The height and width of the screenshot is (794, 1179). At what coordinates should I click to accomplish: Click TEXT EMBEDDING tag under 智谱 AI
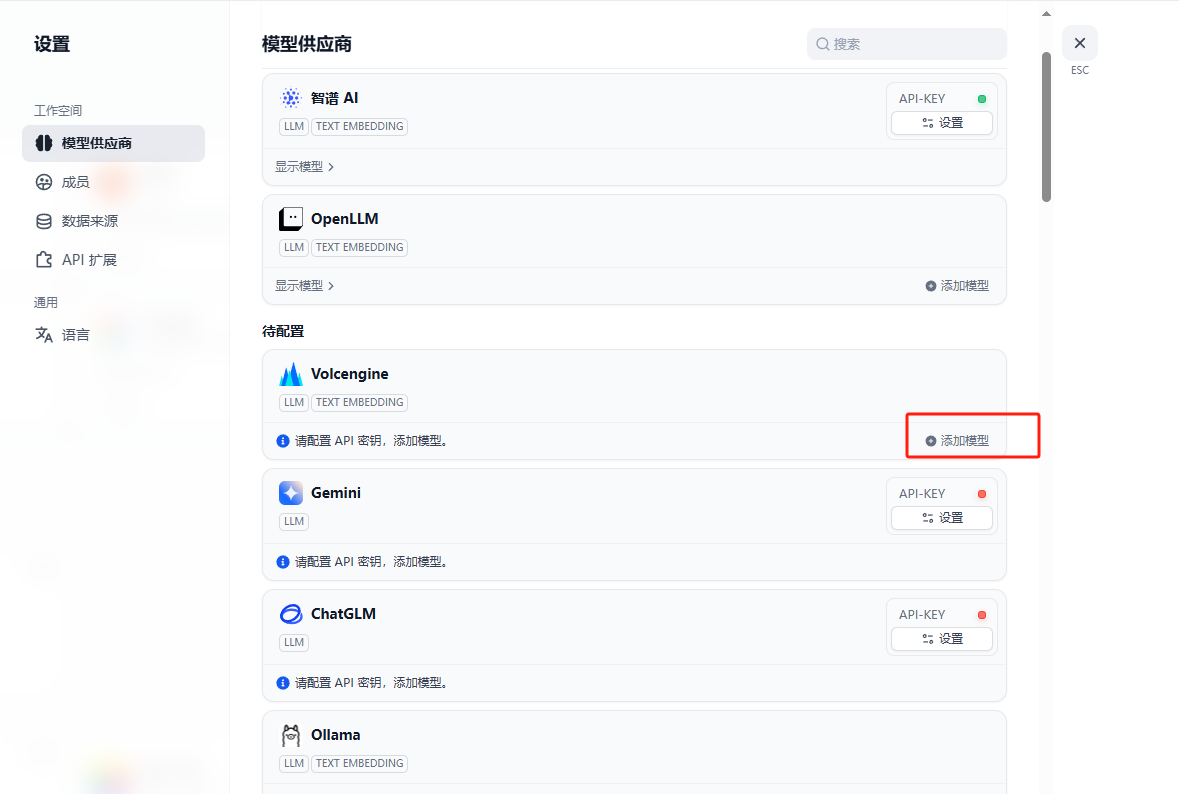[359, 126]
